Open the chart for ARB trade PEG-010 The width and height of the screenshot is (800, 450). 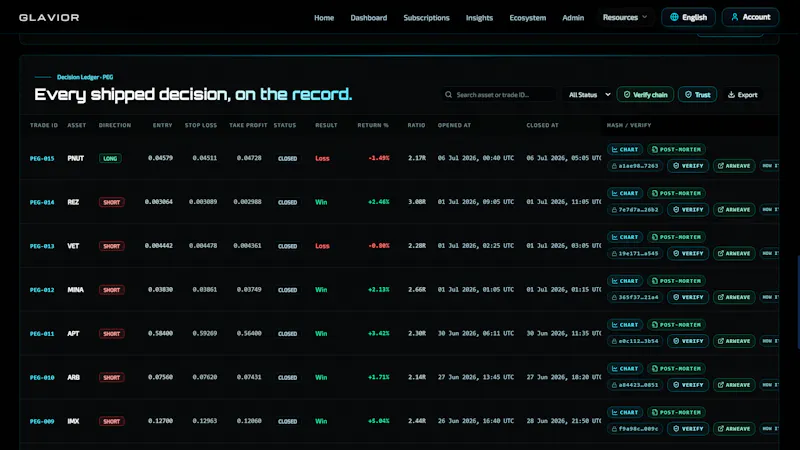tap(624, 369)
